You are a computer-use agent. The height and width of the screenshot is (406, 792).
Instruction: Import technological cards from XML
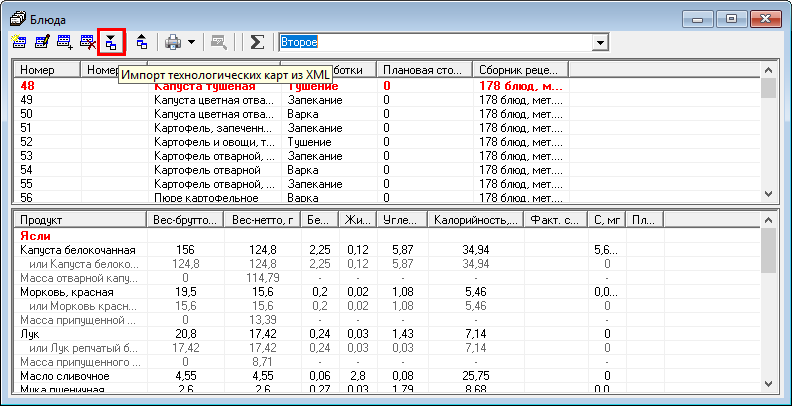[x=111, y=43]
